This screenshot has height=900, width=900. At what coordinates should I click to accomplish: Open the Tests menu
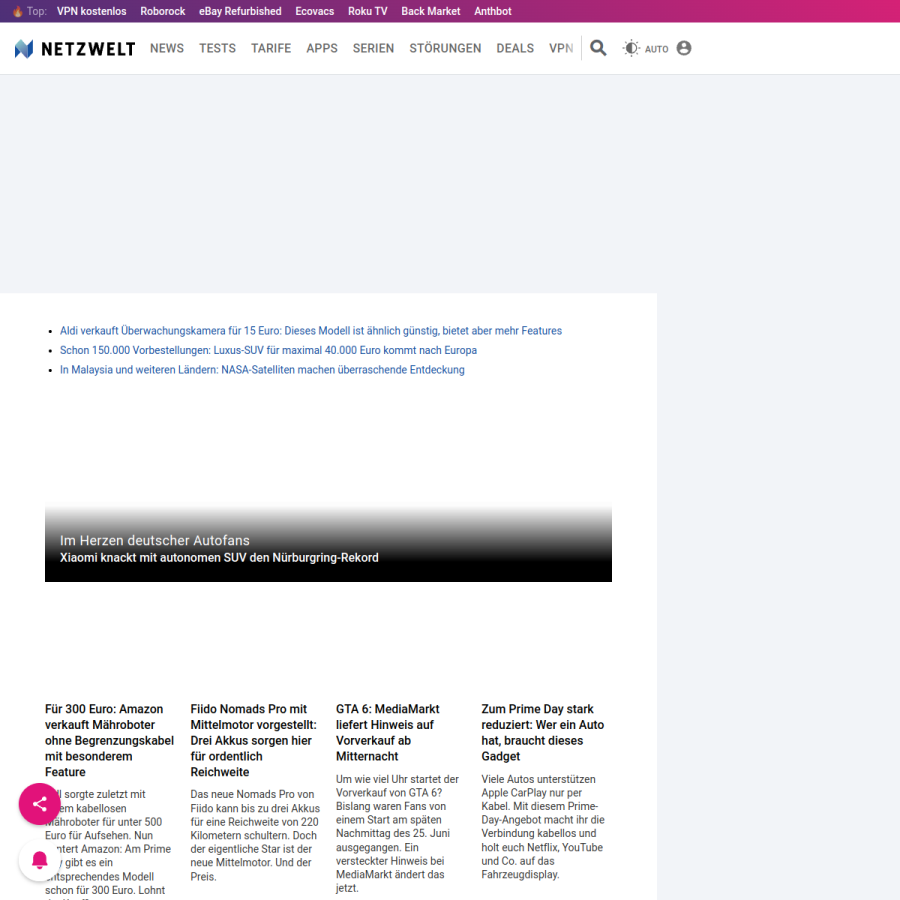pyautogui.click(x=218, y=48)
